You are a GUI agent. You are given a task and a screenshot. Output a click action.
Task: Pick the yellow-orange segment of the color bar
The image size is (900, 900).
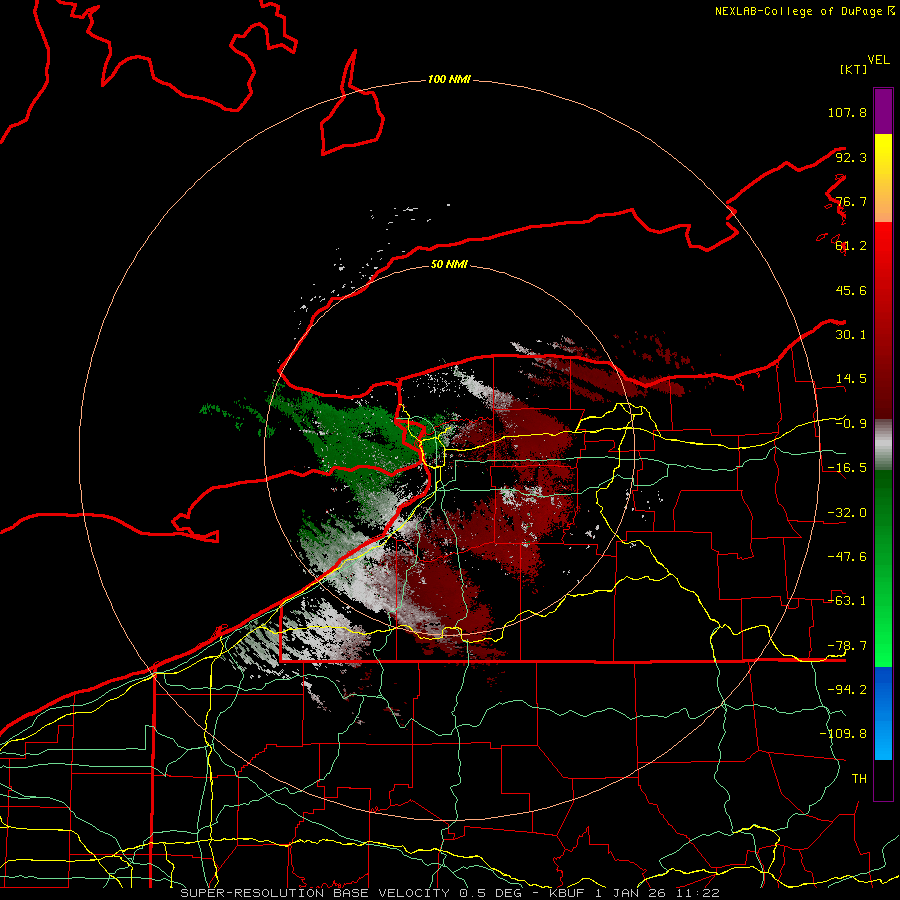883,178
